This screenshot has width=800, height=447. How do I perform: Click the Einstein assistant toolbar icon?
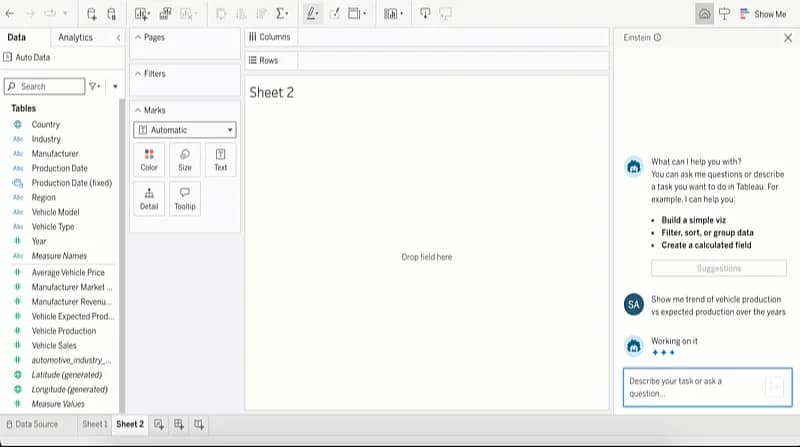tap(704, 14)
